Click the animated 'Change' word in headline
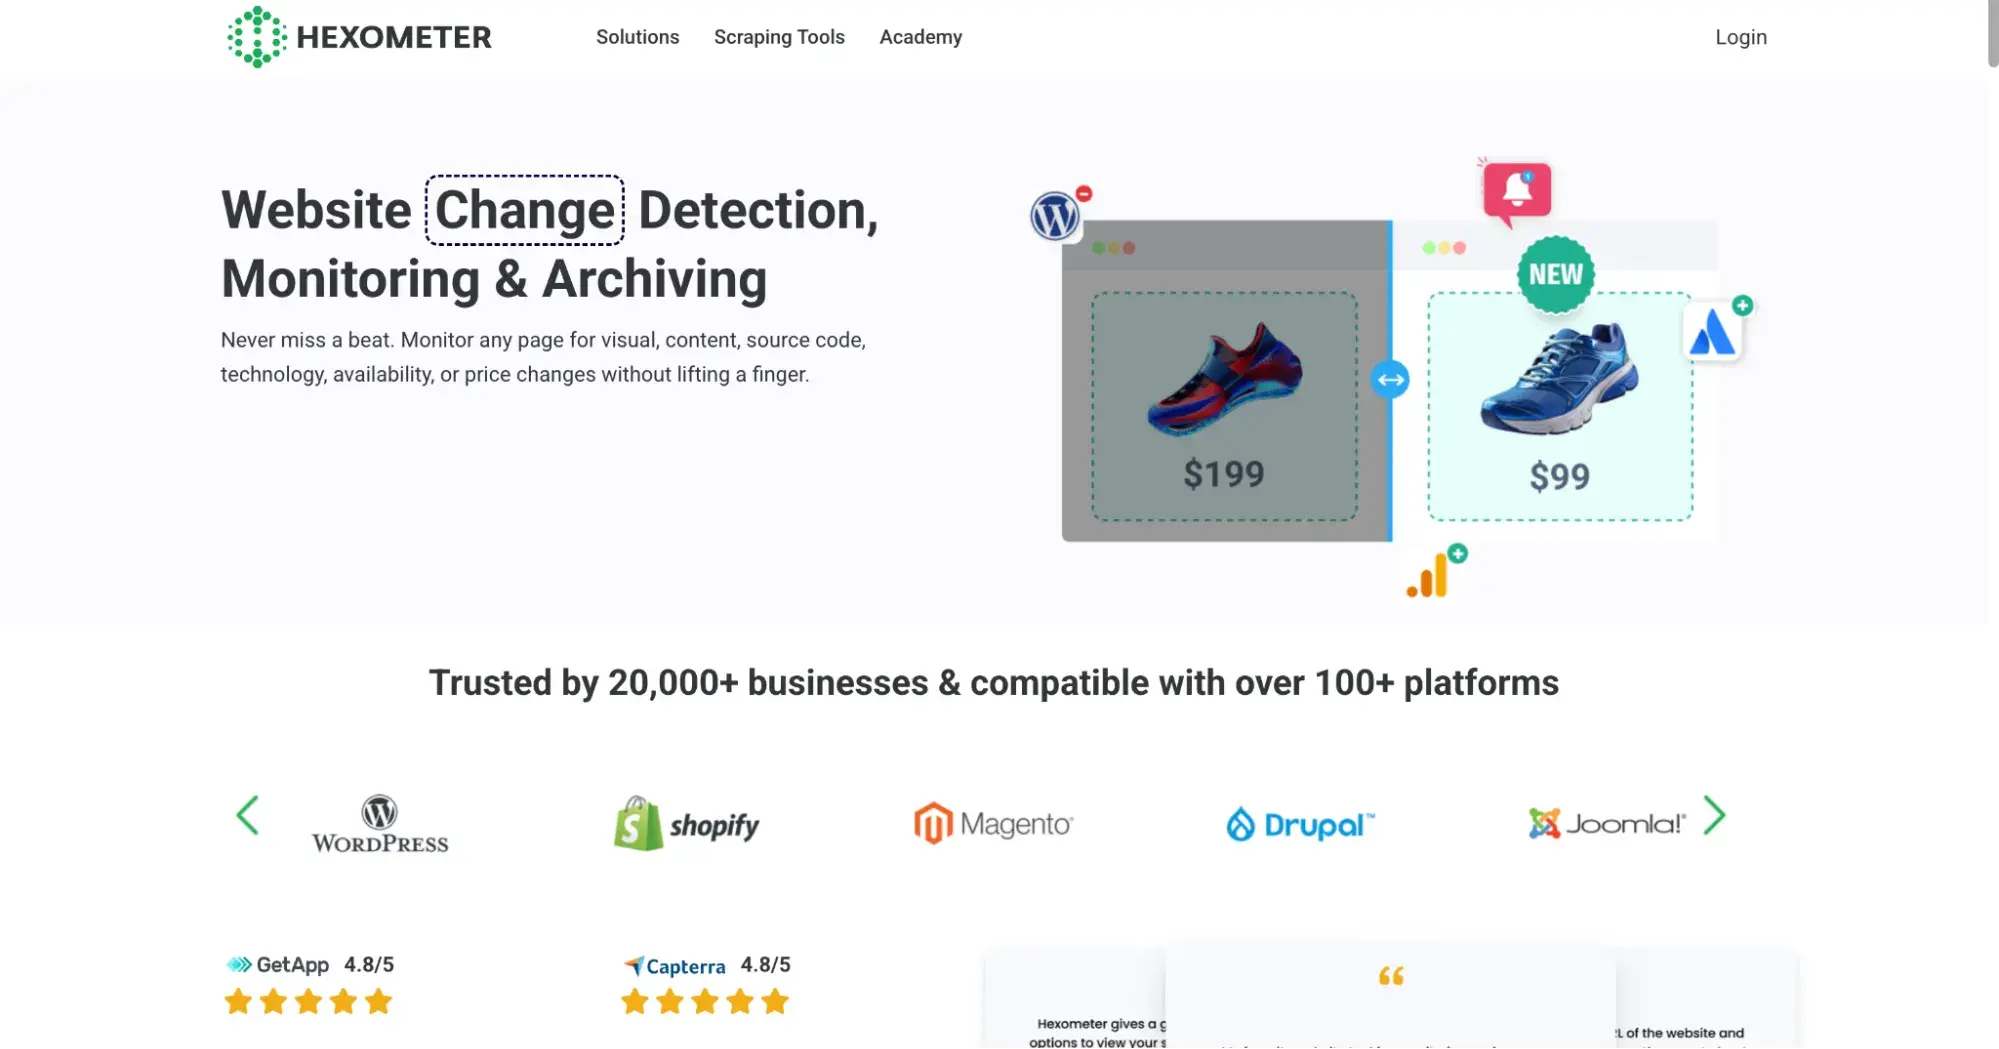1999x1049 pixels. [525, 210]
